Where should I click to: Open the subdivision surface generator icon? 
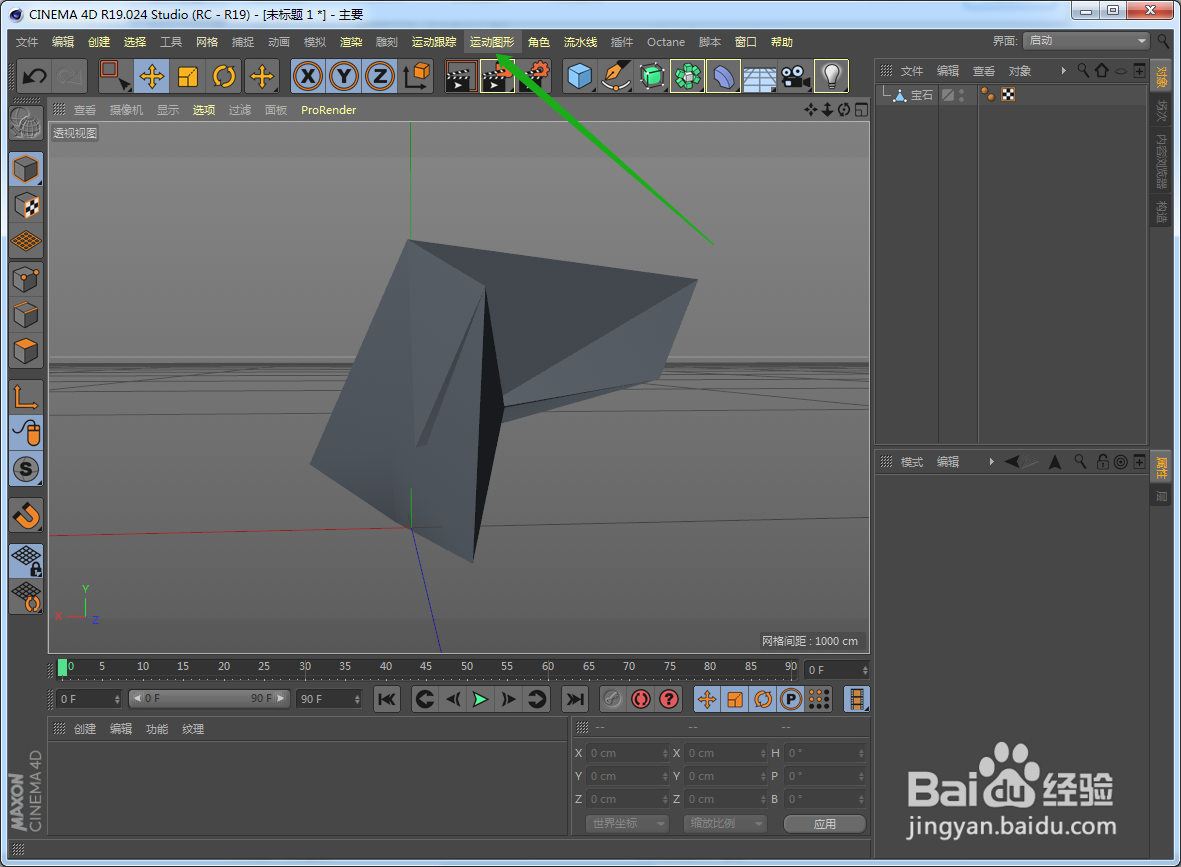click(652, 76)
